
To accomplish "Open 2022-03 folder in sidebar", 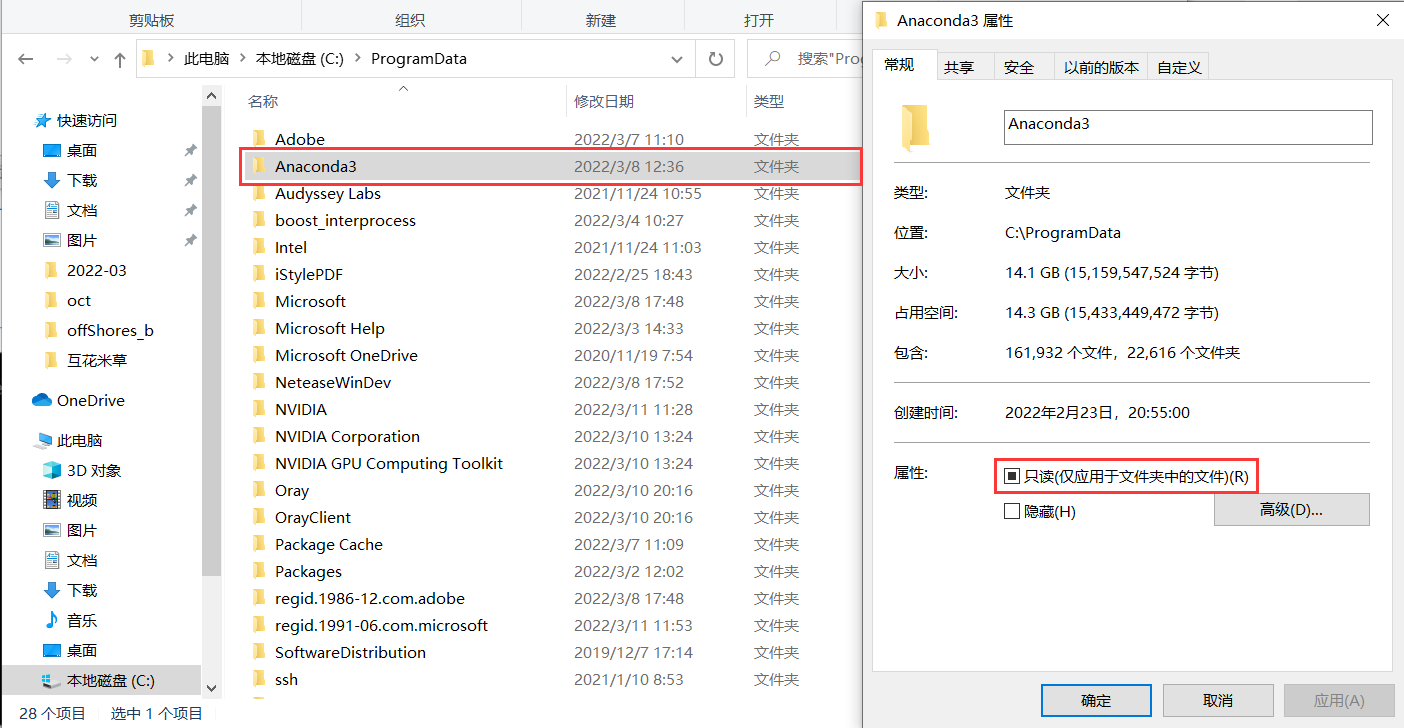I will (x=97, y=270).
